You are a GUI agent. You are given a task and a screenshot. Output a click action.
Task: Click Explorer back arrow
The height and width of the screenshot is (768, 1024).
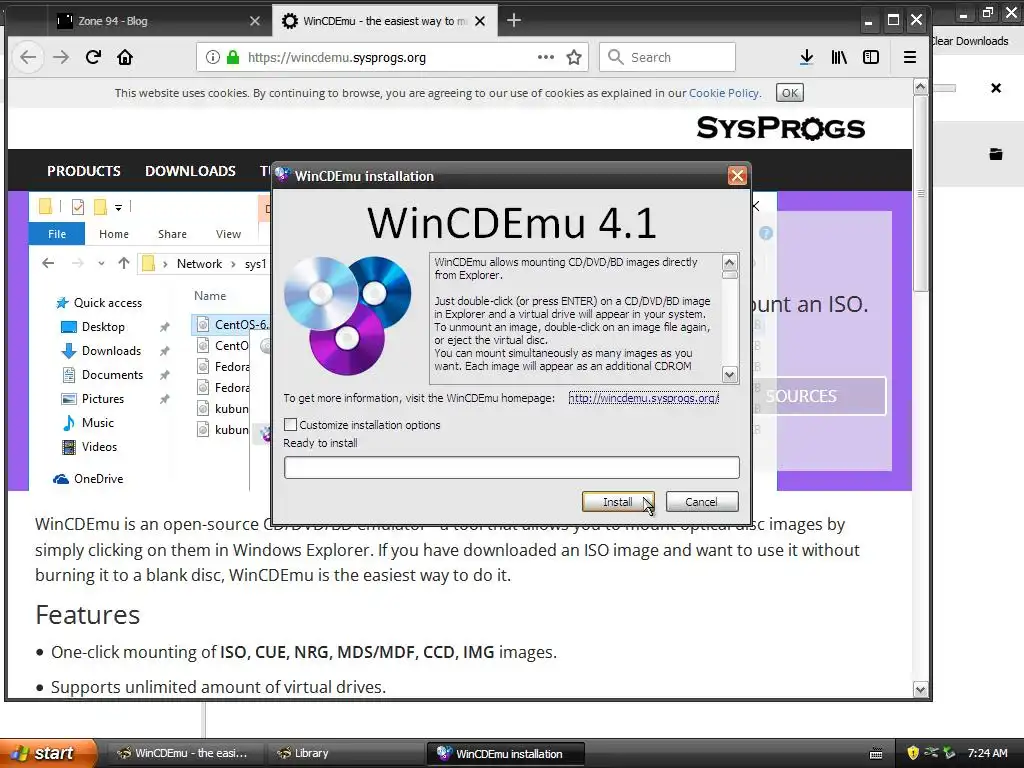click(x=48, y=263)
